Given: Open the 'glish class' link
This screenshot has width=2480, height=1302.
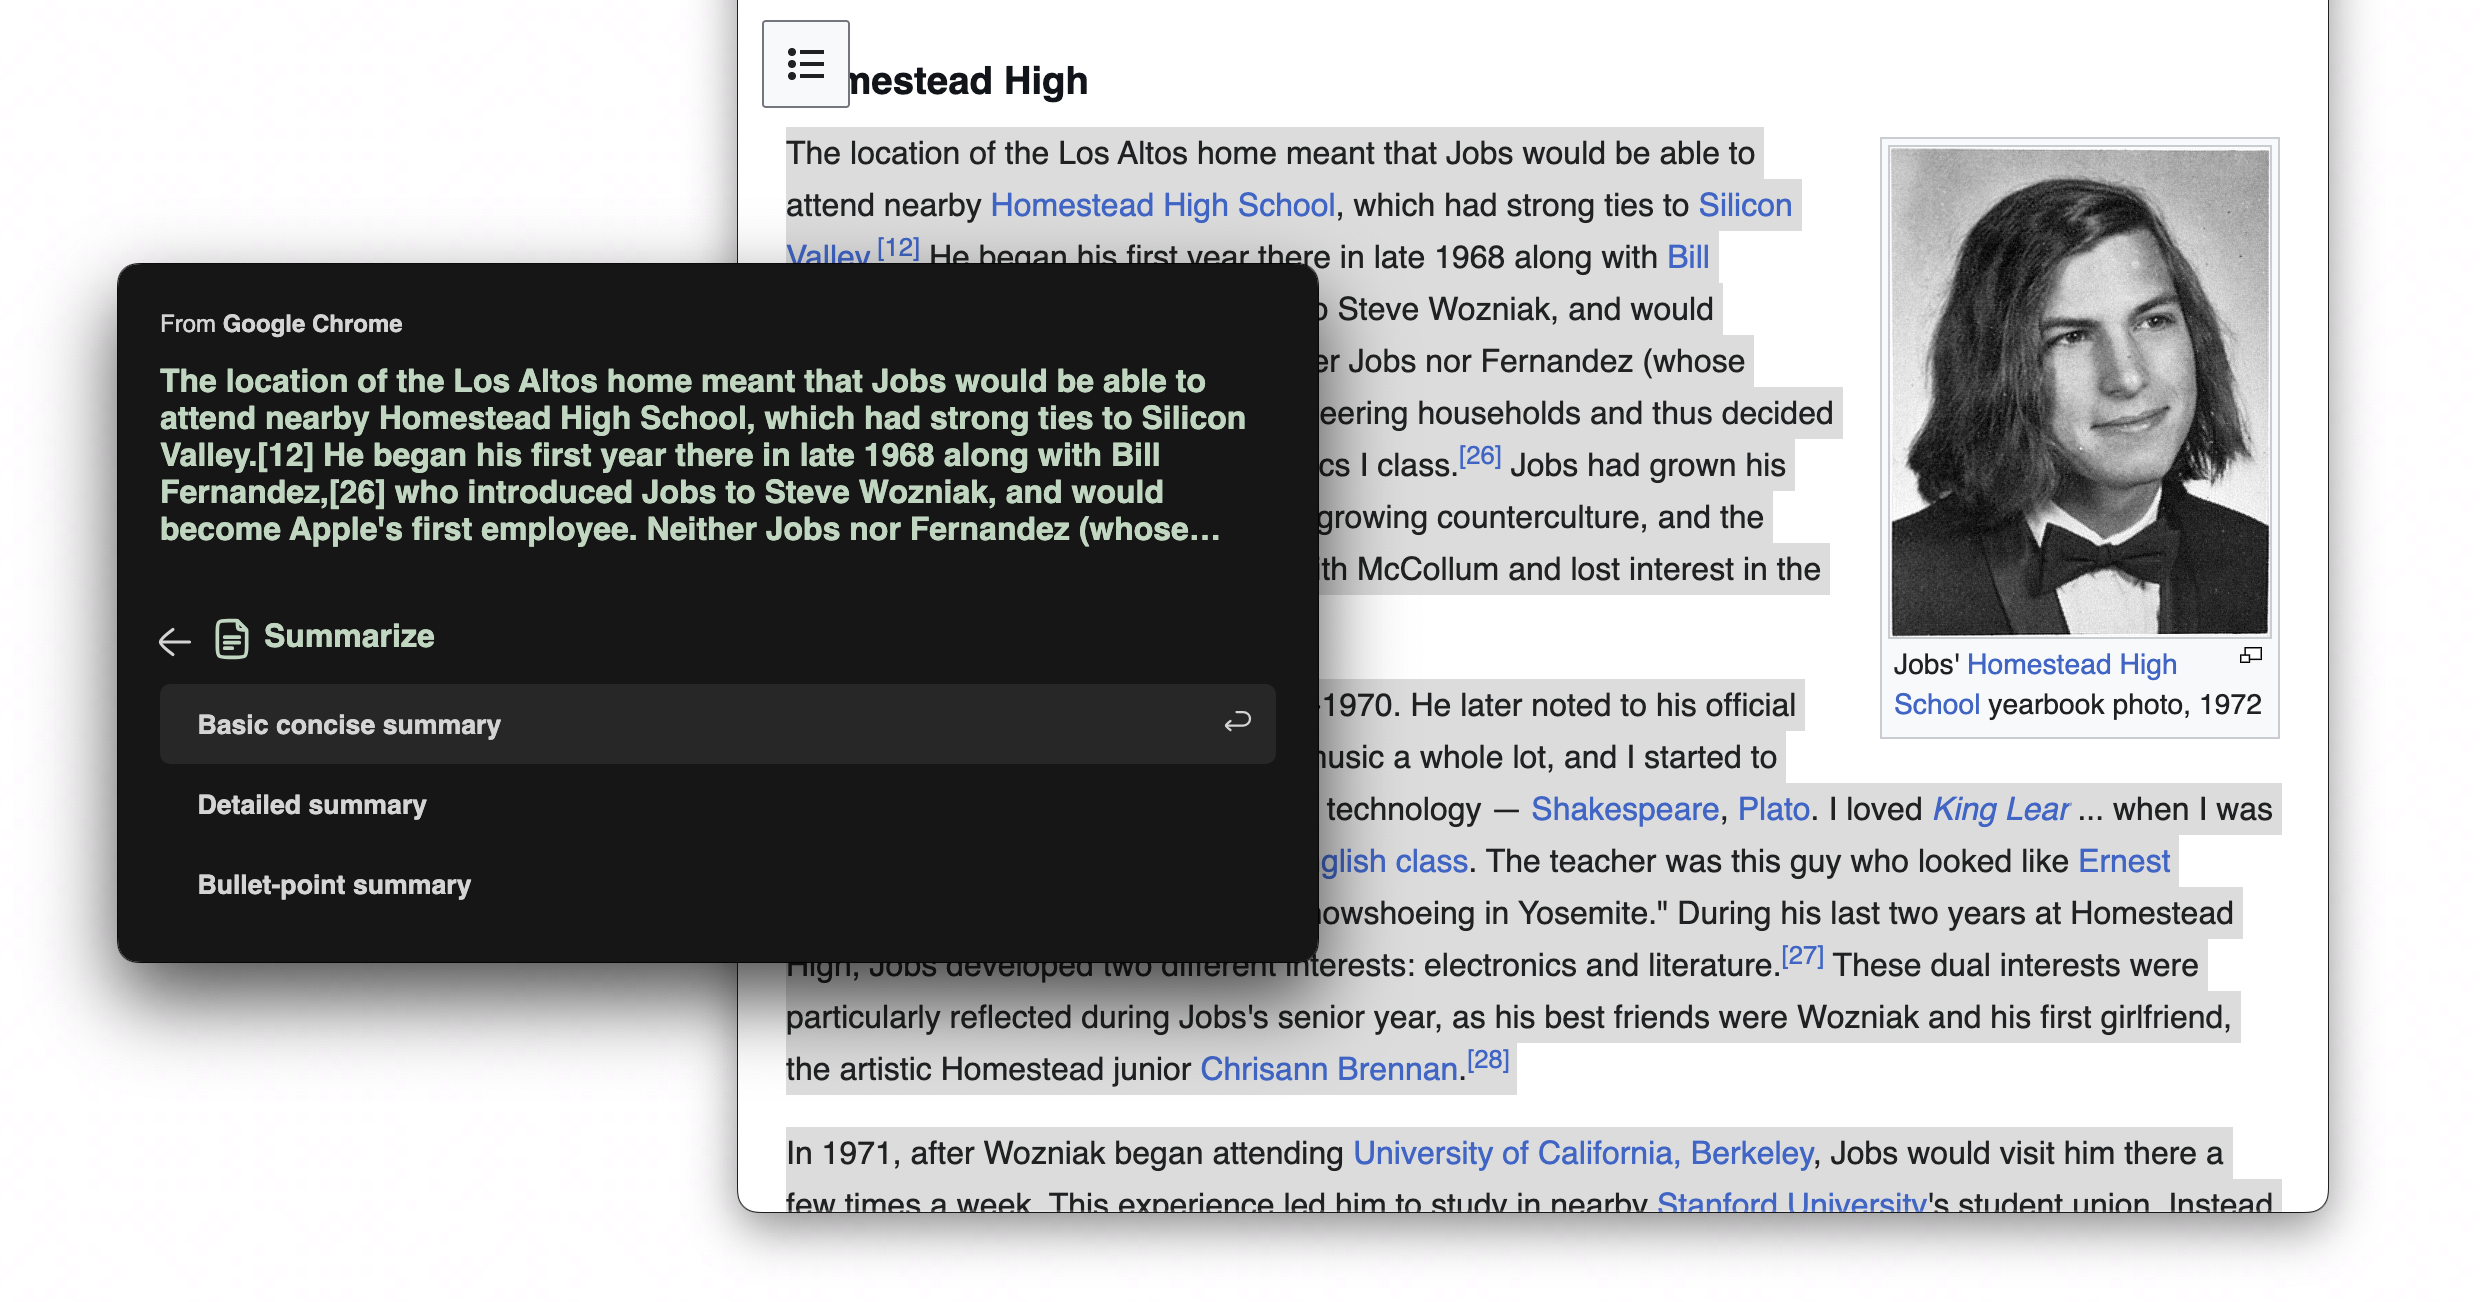Looking at the screenshot, I should coord(1394,861).
